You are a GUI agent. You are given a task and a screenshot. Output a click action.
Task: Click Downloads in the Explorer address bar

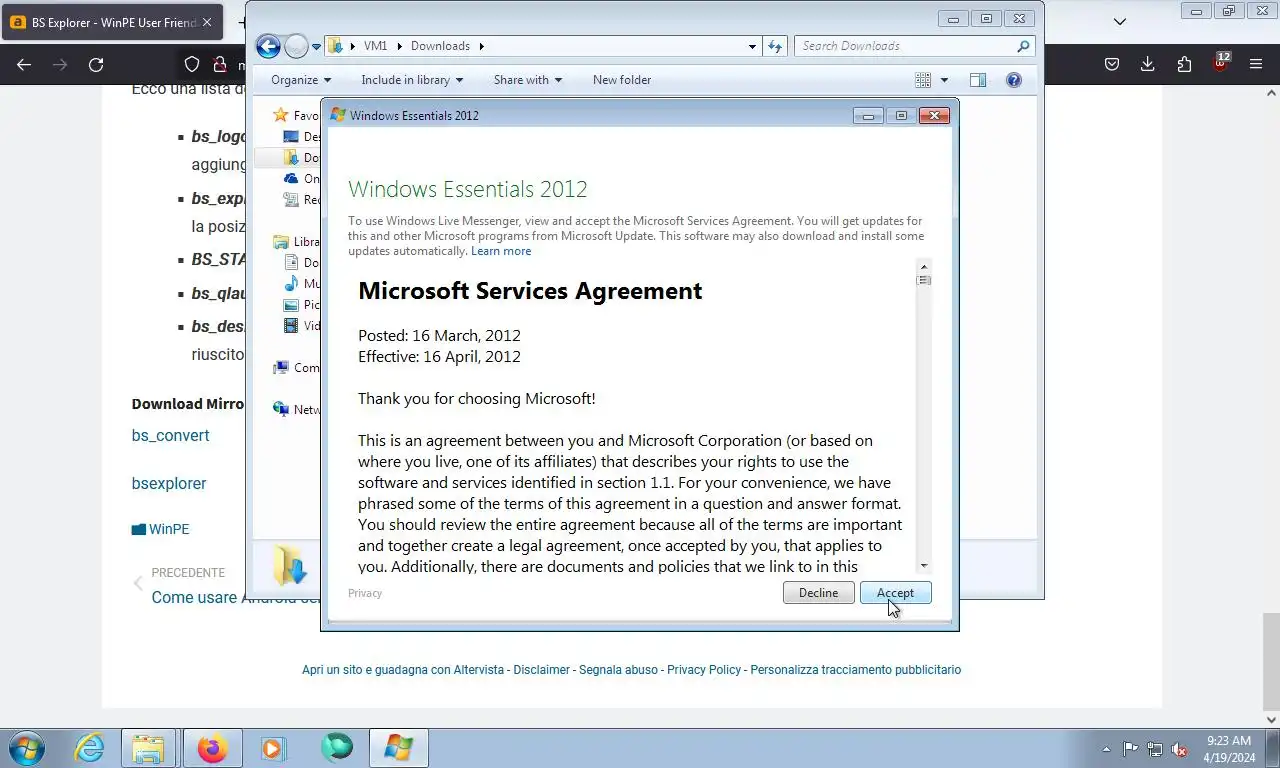click(x=440, y=46)
